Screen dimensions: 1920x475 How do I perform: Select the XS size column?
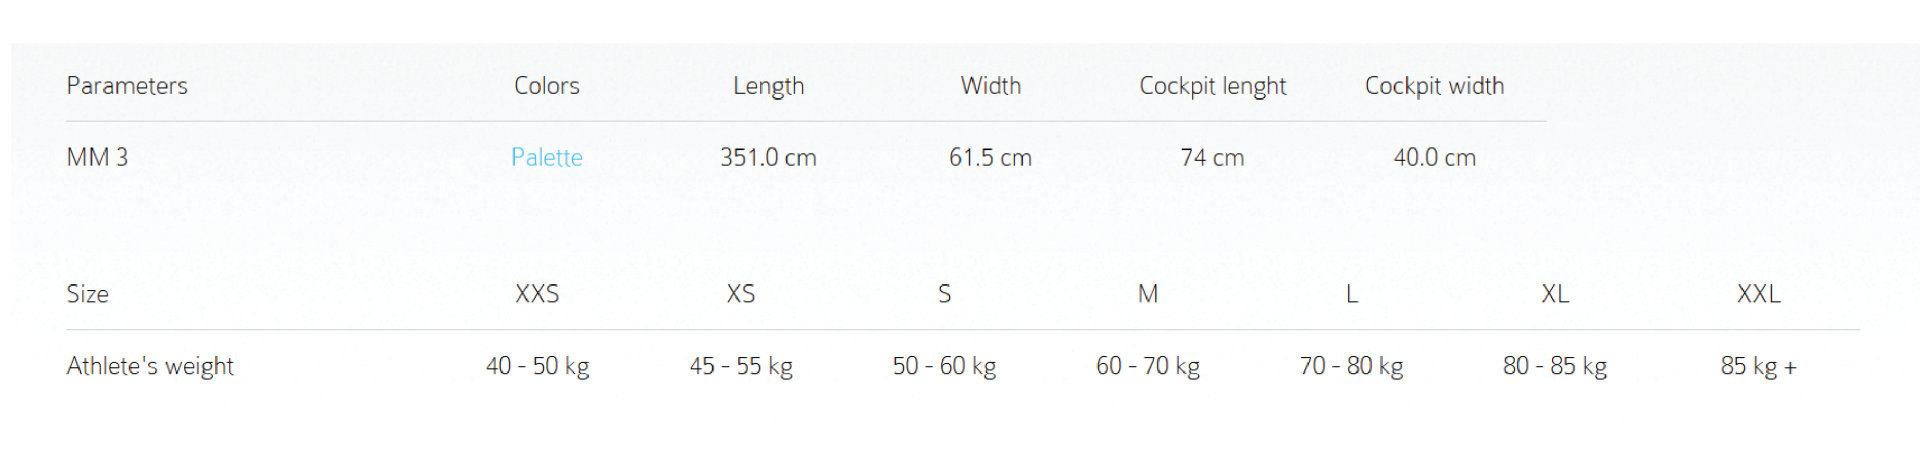[741, 294]
